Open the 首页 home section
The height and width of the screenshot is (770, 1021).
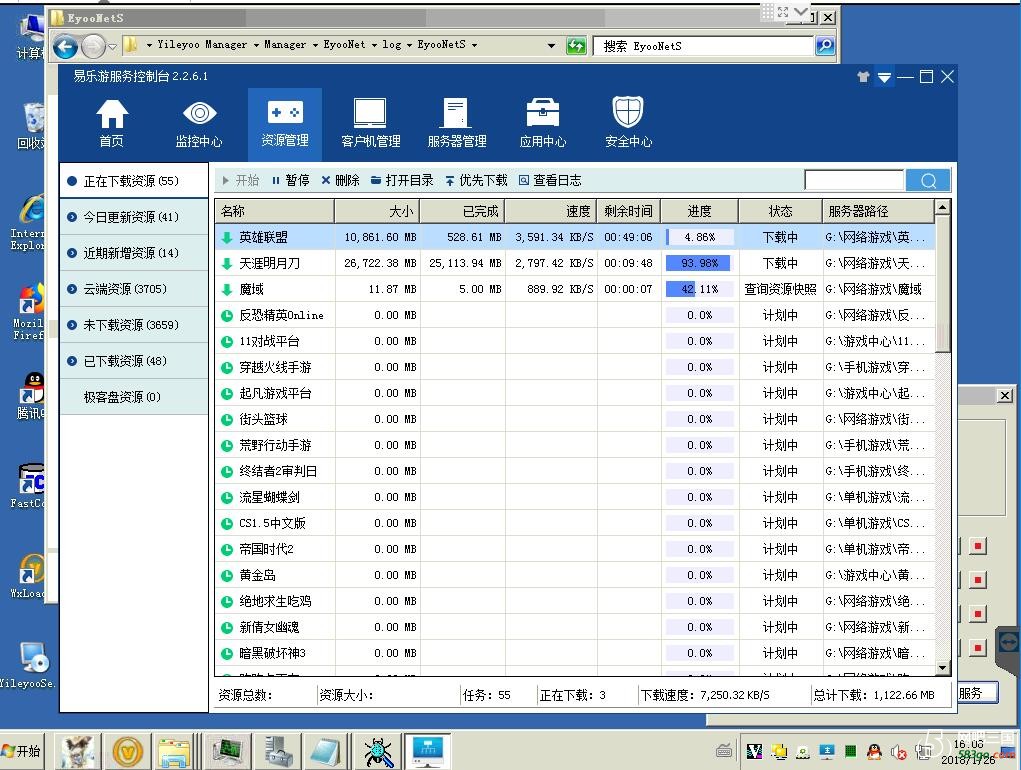point(111,123)
